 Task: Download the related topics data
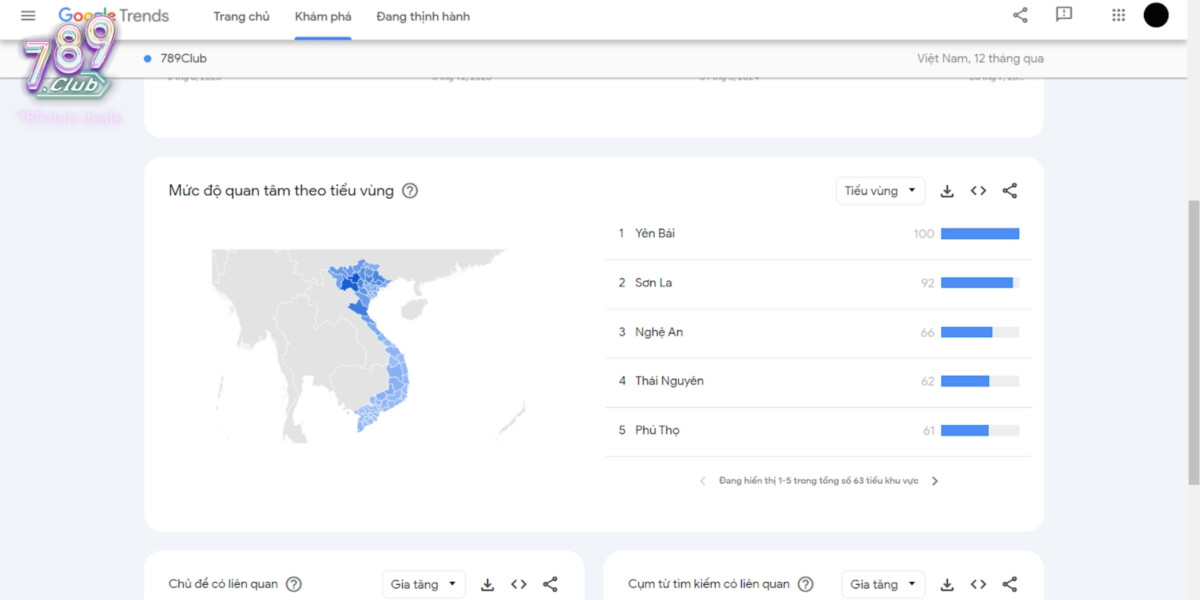[487, 584]
